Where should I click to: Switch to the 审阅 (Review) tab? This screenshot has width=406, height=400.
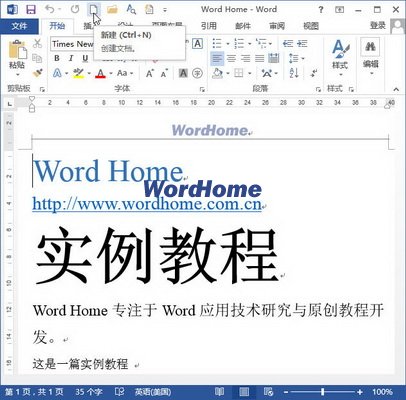(277, 26)
